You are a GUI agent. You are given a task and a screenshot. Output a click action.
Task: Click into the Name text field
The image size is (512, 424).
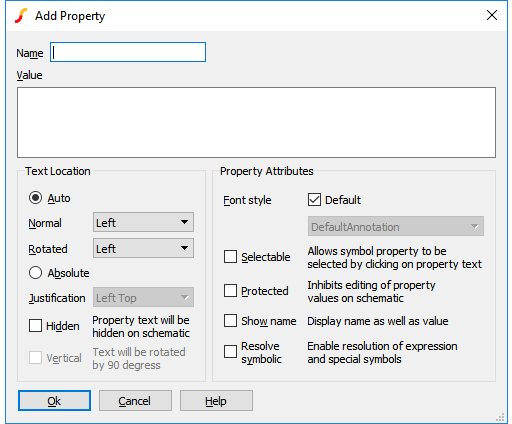[x=128, y=52]
